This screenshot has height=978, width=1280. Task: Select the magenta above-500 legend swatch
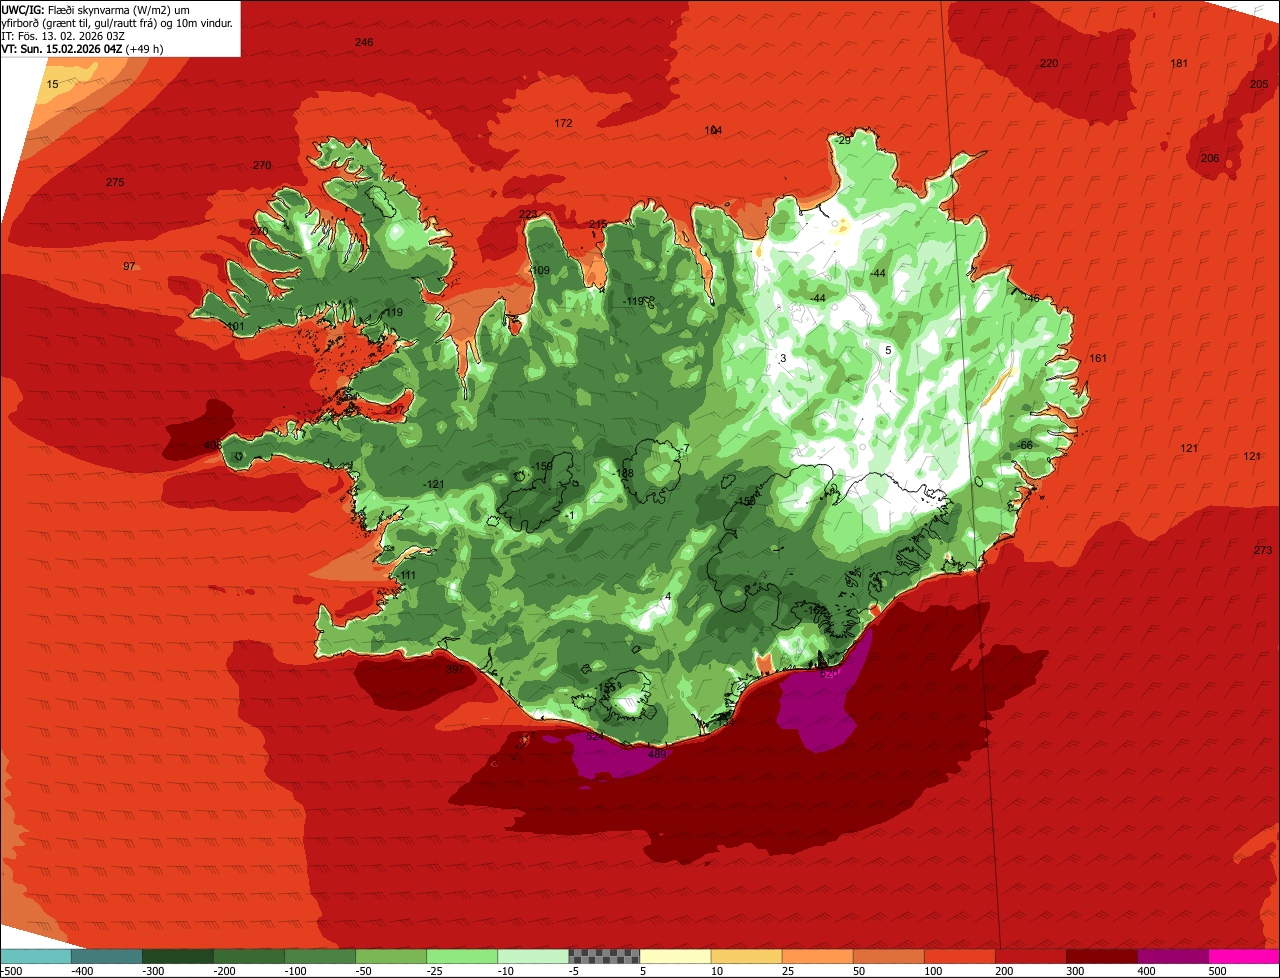1244,956
